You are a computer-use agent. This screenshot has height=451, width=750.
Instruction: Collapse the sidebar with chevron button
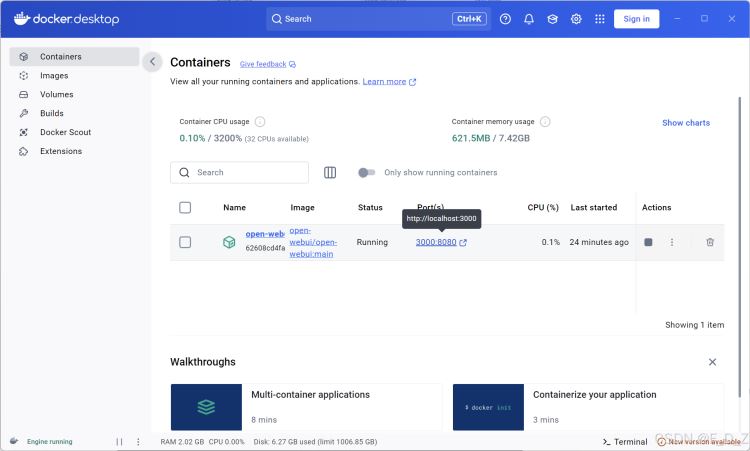point(152,62)
